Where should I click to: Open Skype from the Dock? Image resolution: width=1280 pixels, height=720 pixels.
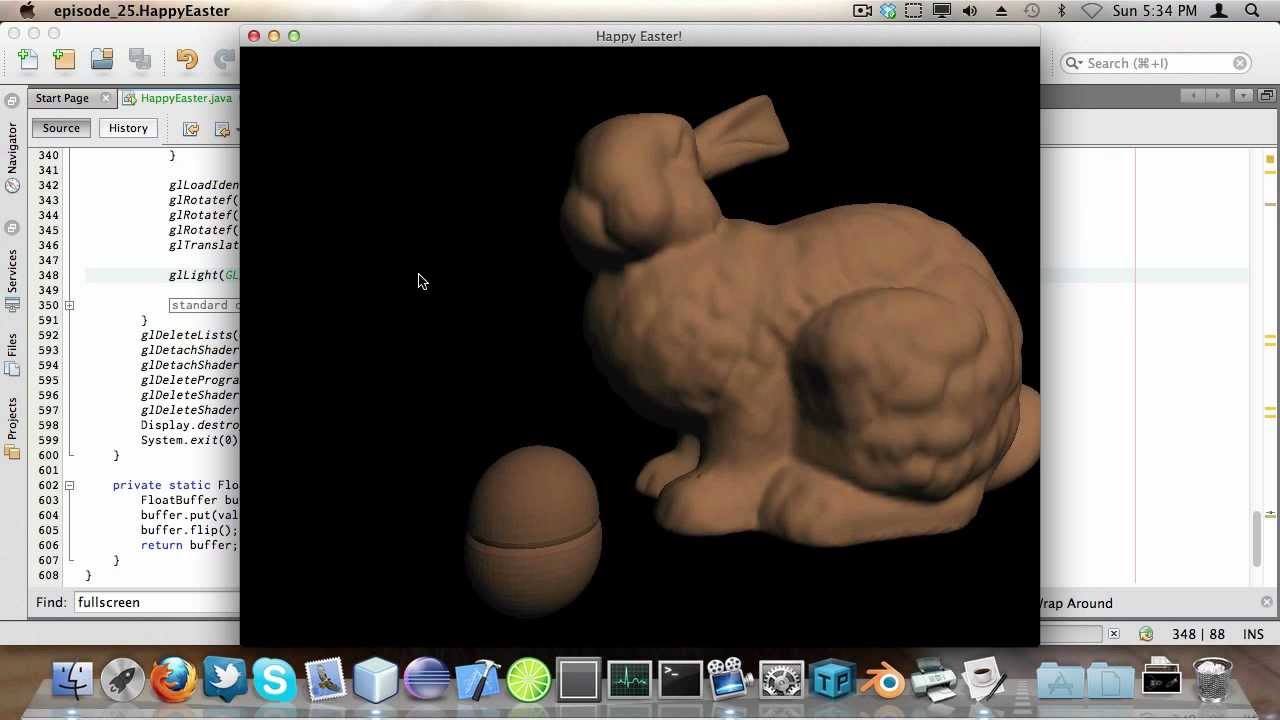click(274, 680)
